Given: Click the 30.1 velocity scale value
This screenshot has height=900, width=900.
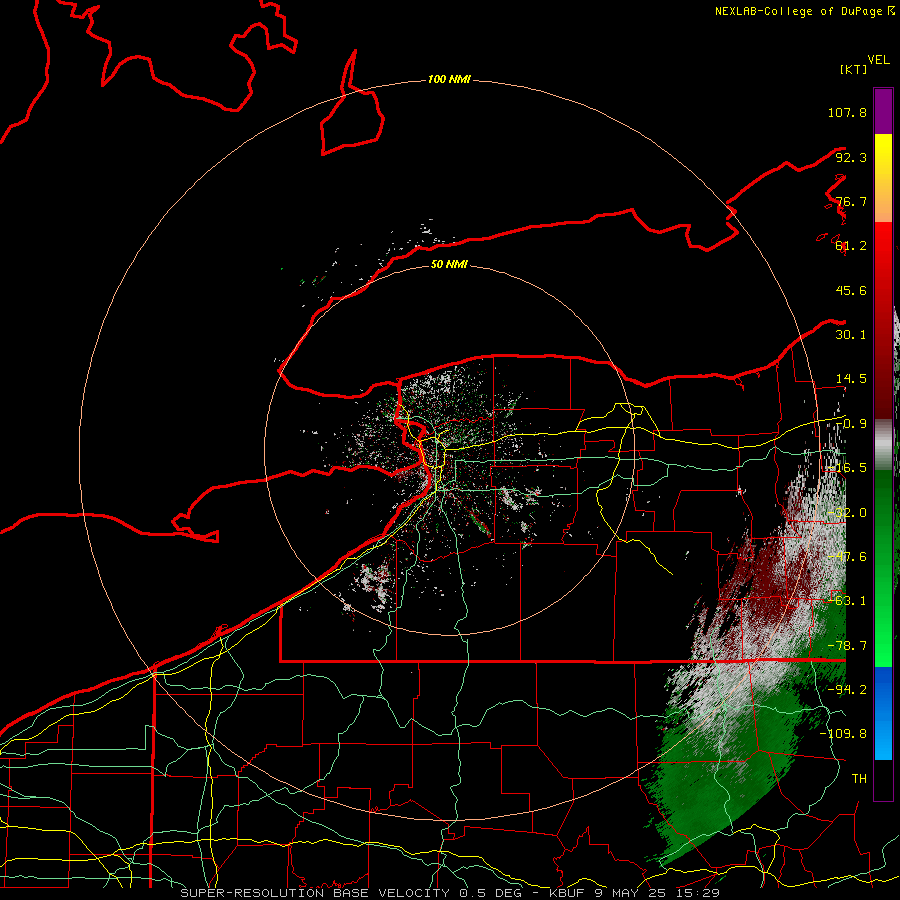Looking at the screenshot, I should pyautogui.click(x=851, y=335).
